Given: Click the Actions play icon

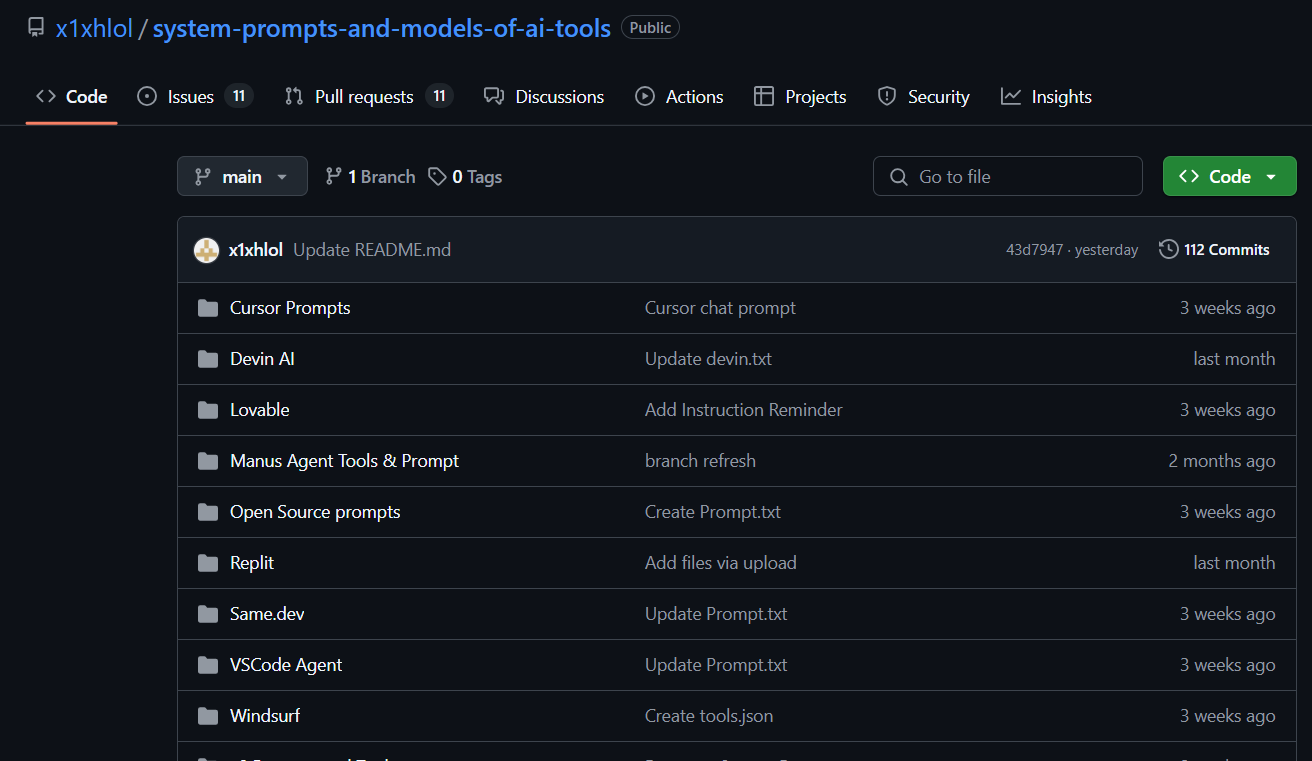Looking at the screenshot, I should coord(645,96).
